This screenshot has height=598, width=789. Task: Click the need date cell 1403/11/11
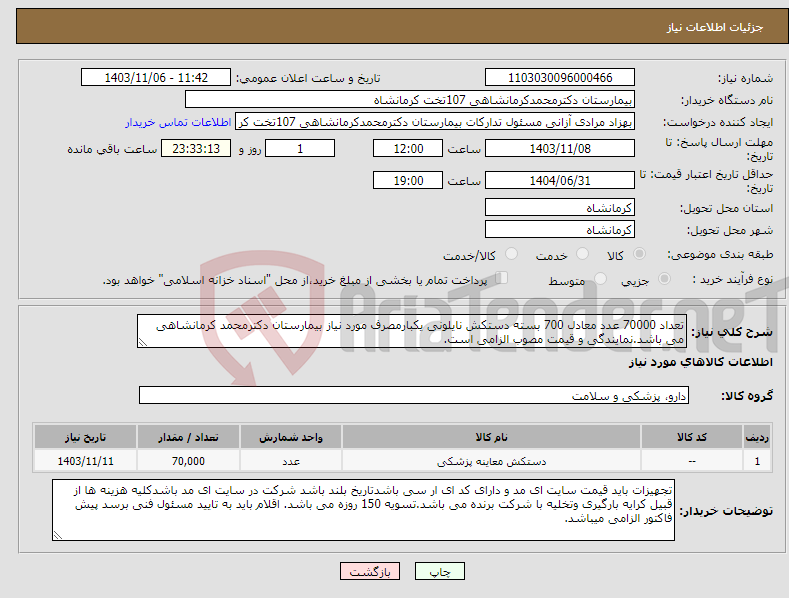[85, 461]
